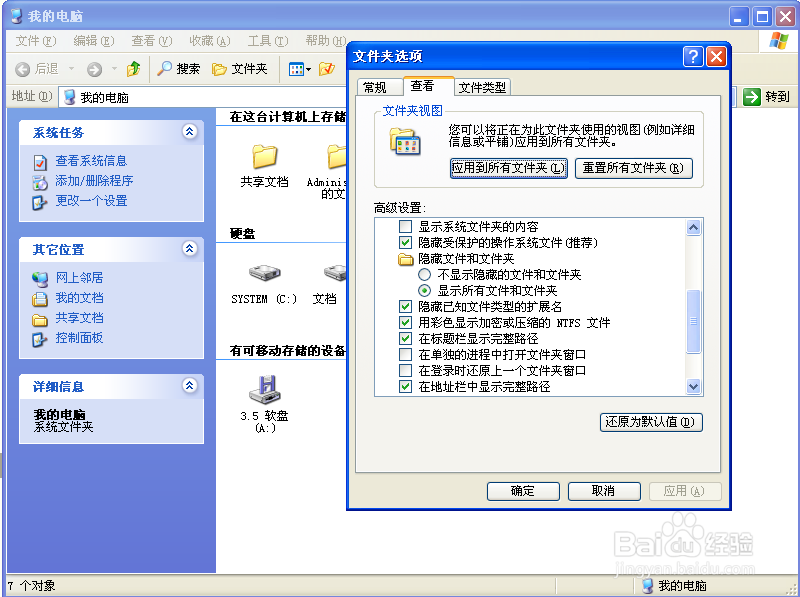800x597 pixels.
Task: Click scroll down arrow in 高级设置 list
Action: (693, 386)
